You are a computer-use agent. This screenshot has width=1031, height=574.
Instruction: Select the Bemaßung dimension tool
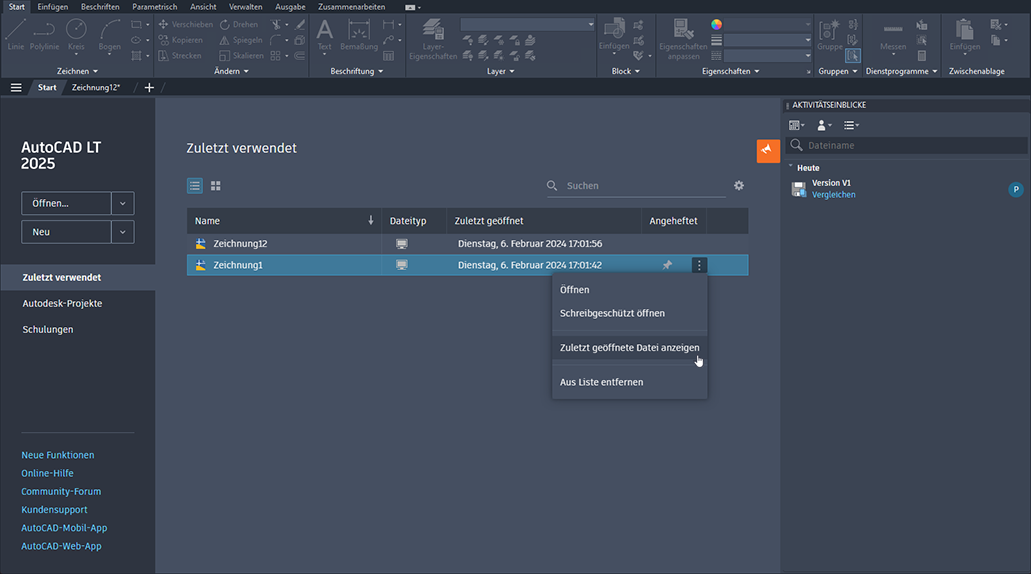(x=359, y=34)
